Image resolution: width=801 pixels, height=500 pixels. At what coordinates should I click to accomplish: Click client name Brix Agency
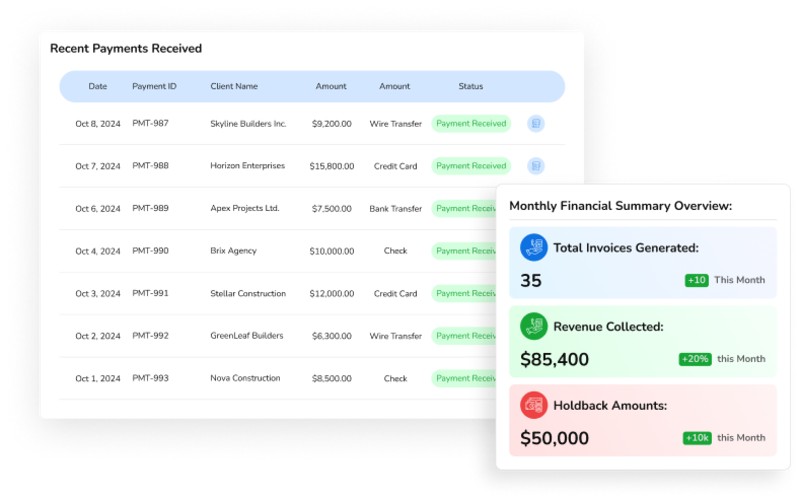click(233, 251)
